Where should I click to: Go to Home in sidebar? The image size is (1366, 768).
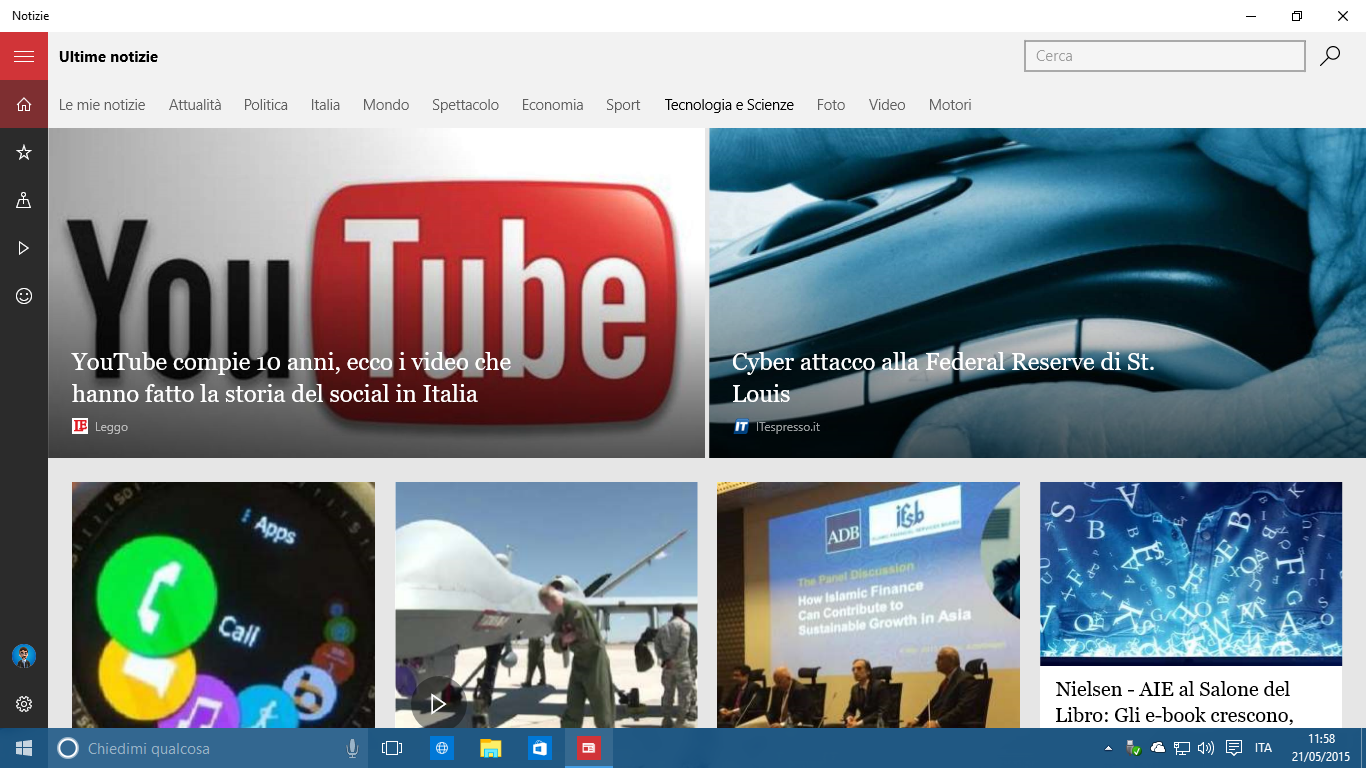point(24,104)
